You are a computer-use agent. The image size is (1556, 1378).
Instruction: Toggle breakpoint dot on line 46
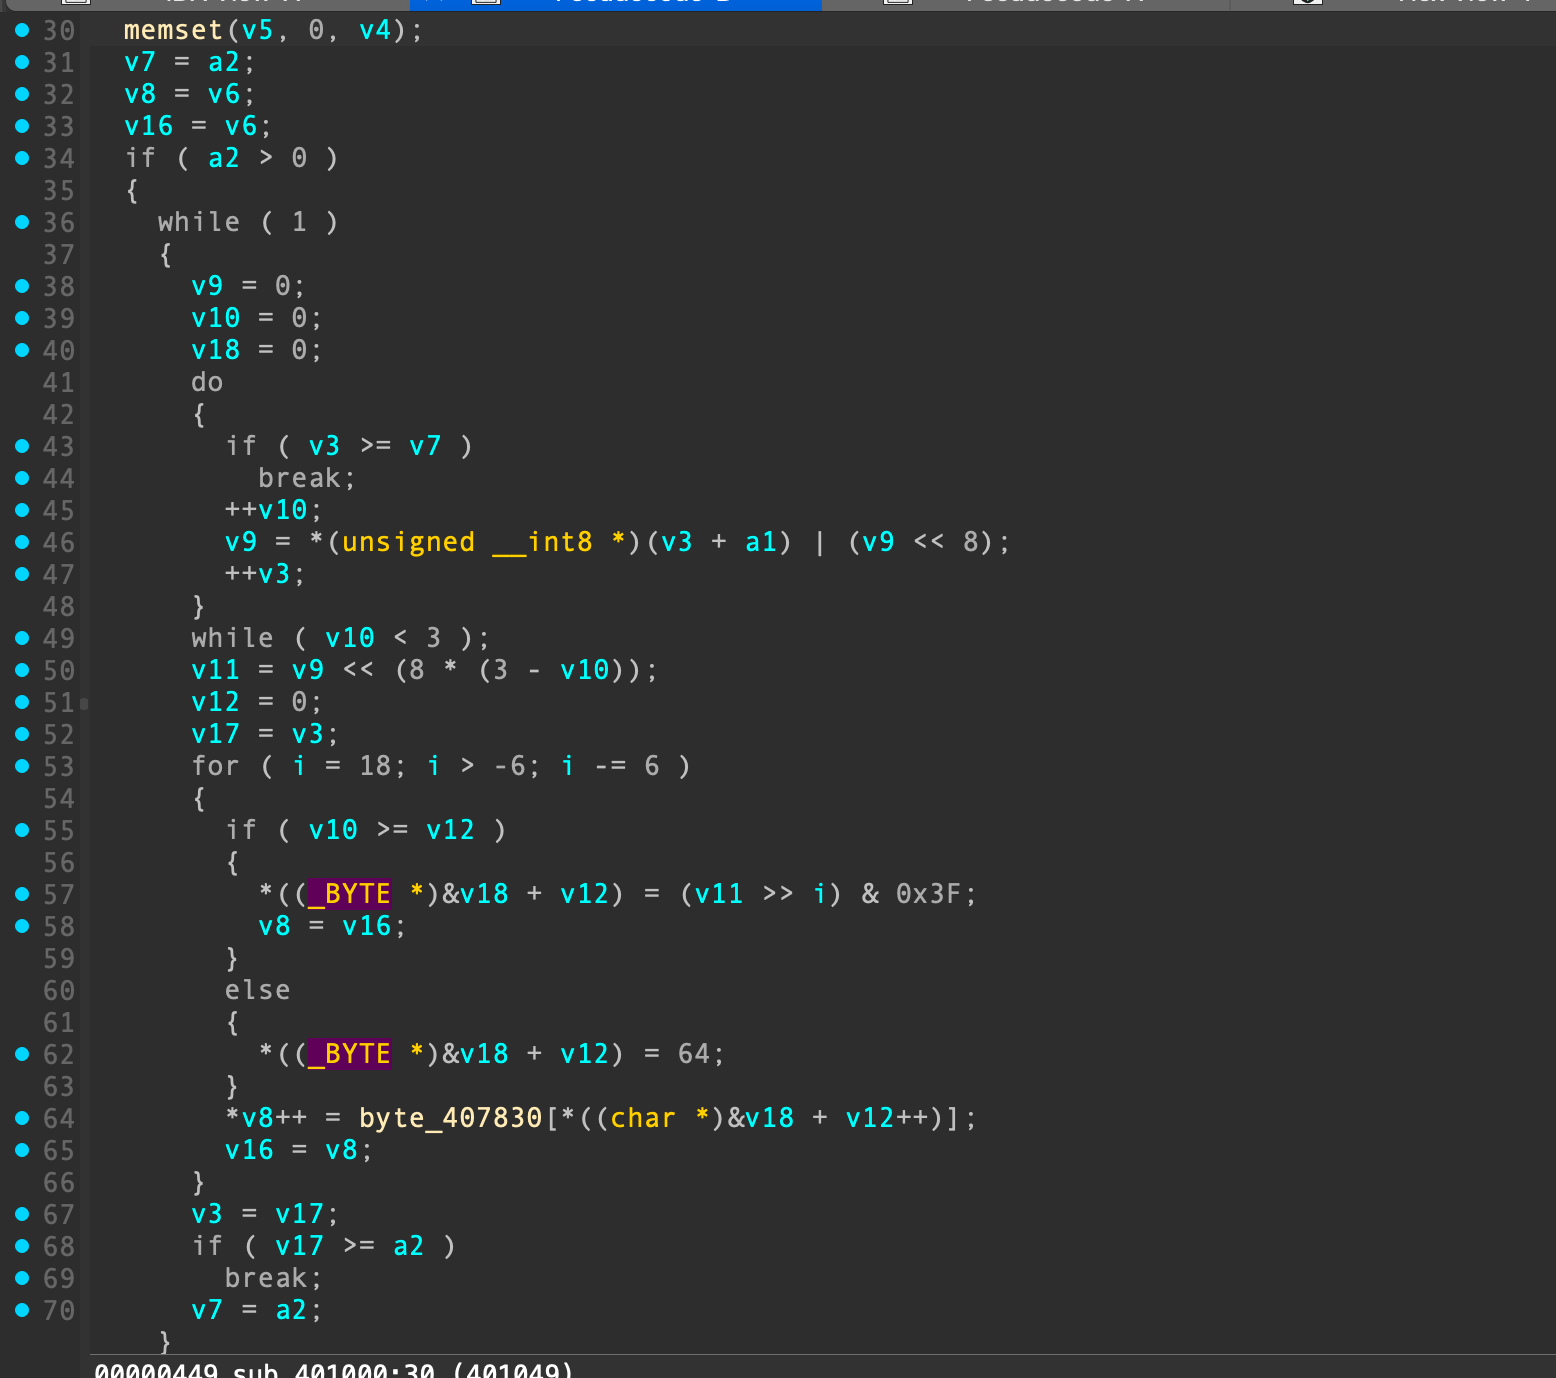(x=22, y=542)
